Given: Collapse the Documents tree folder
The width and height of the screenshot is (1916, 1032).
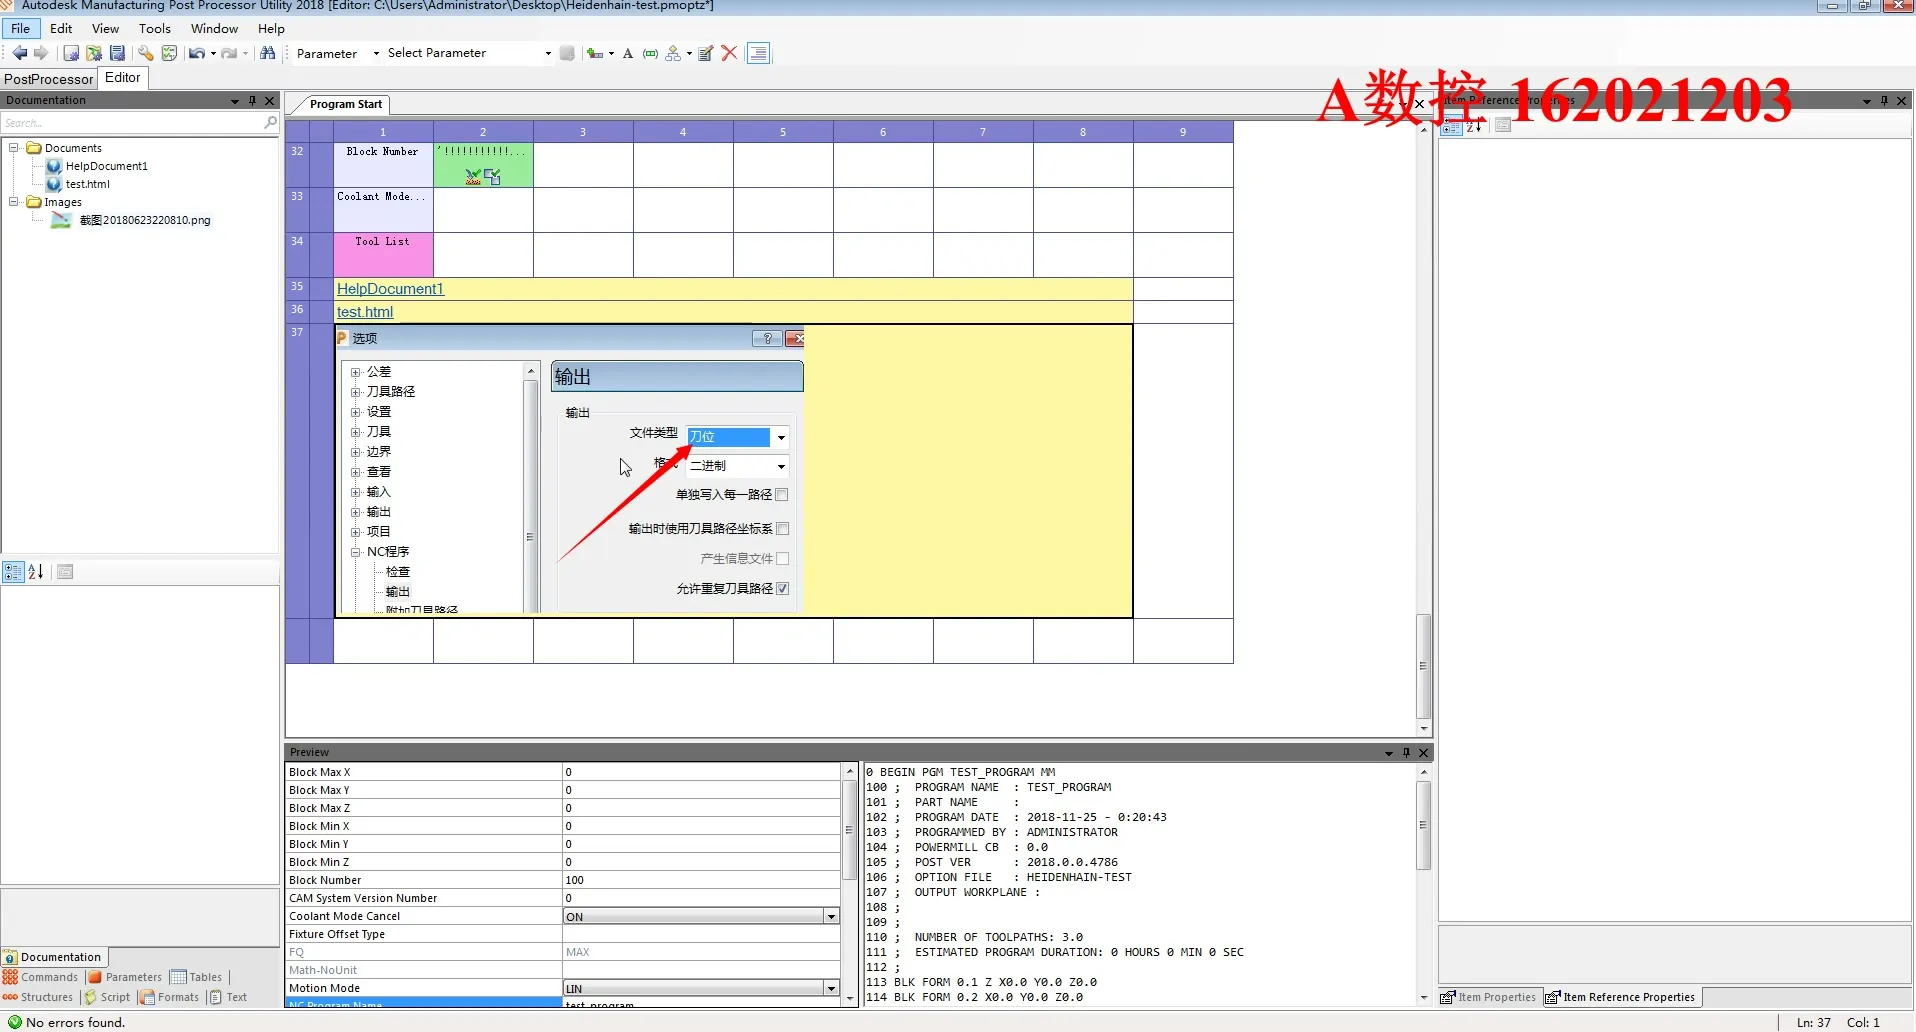Looking at the screenshot, I should click(x=12, y=147).
